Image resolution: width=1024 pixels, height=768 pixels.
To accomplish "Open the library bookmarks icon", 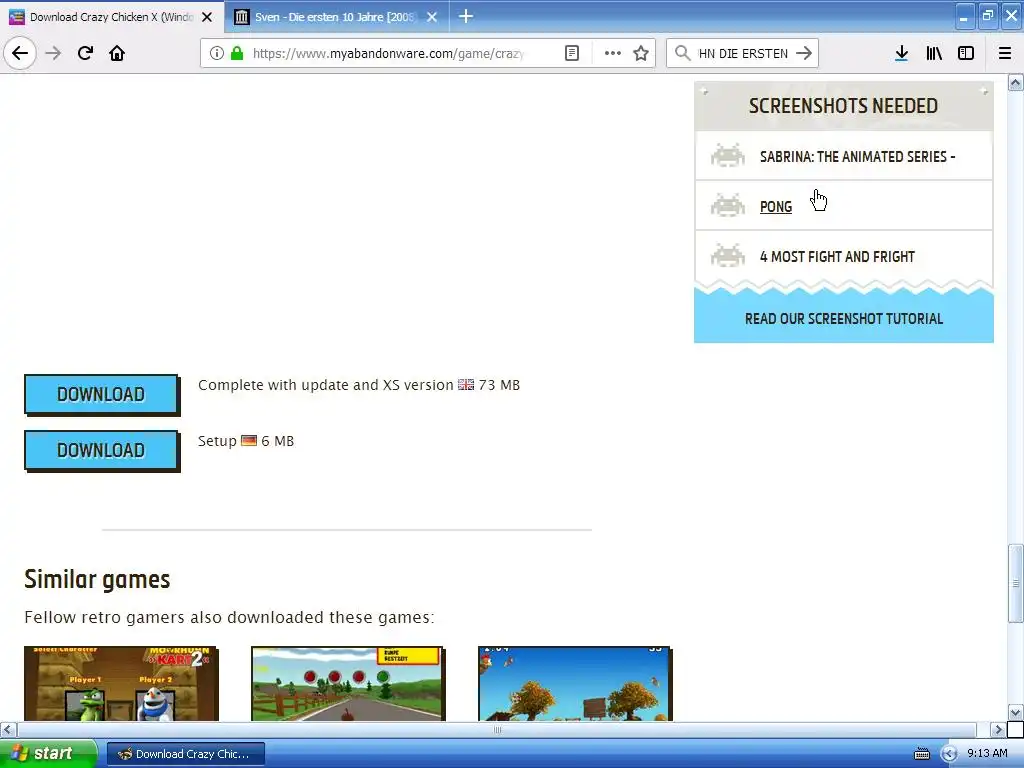I will [934, 53].
